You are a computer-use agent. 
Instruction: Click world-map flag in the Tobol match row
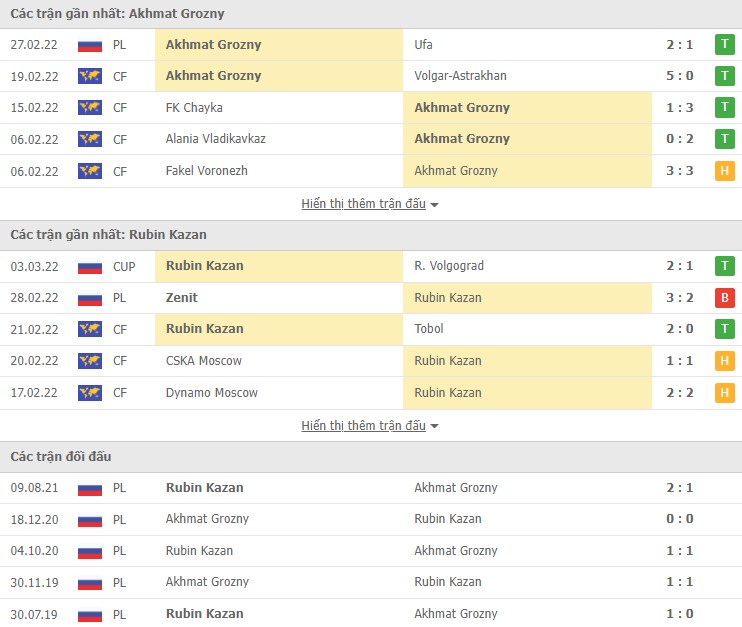click(x=90, y=329)
